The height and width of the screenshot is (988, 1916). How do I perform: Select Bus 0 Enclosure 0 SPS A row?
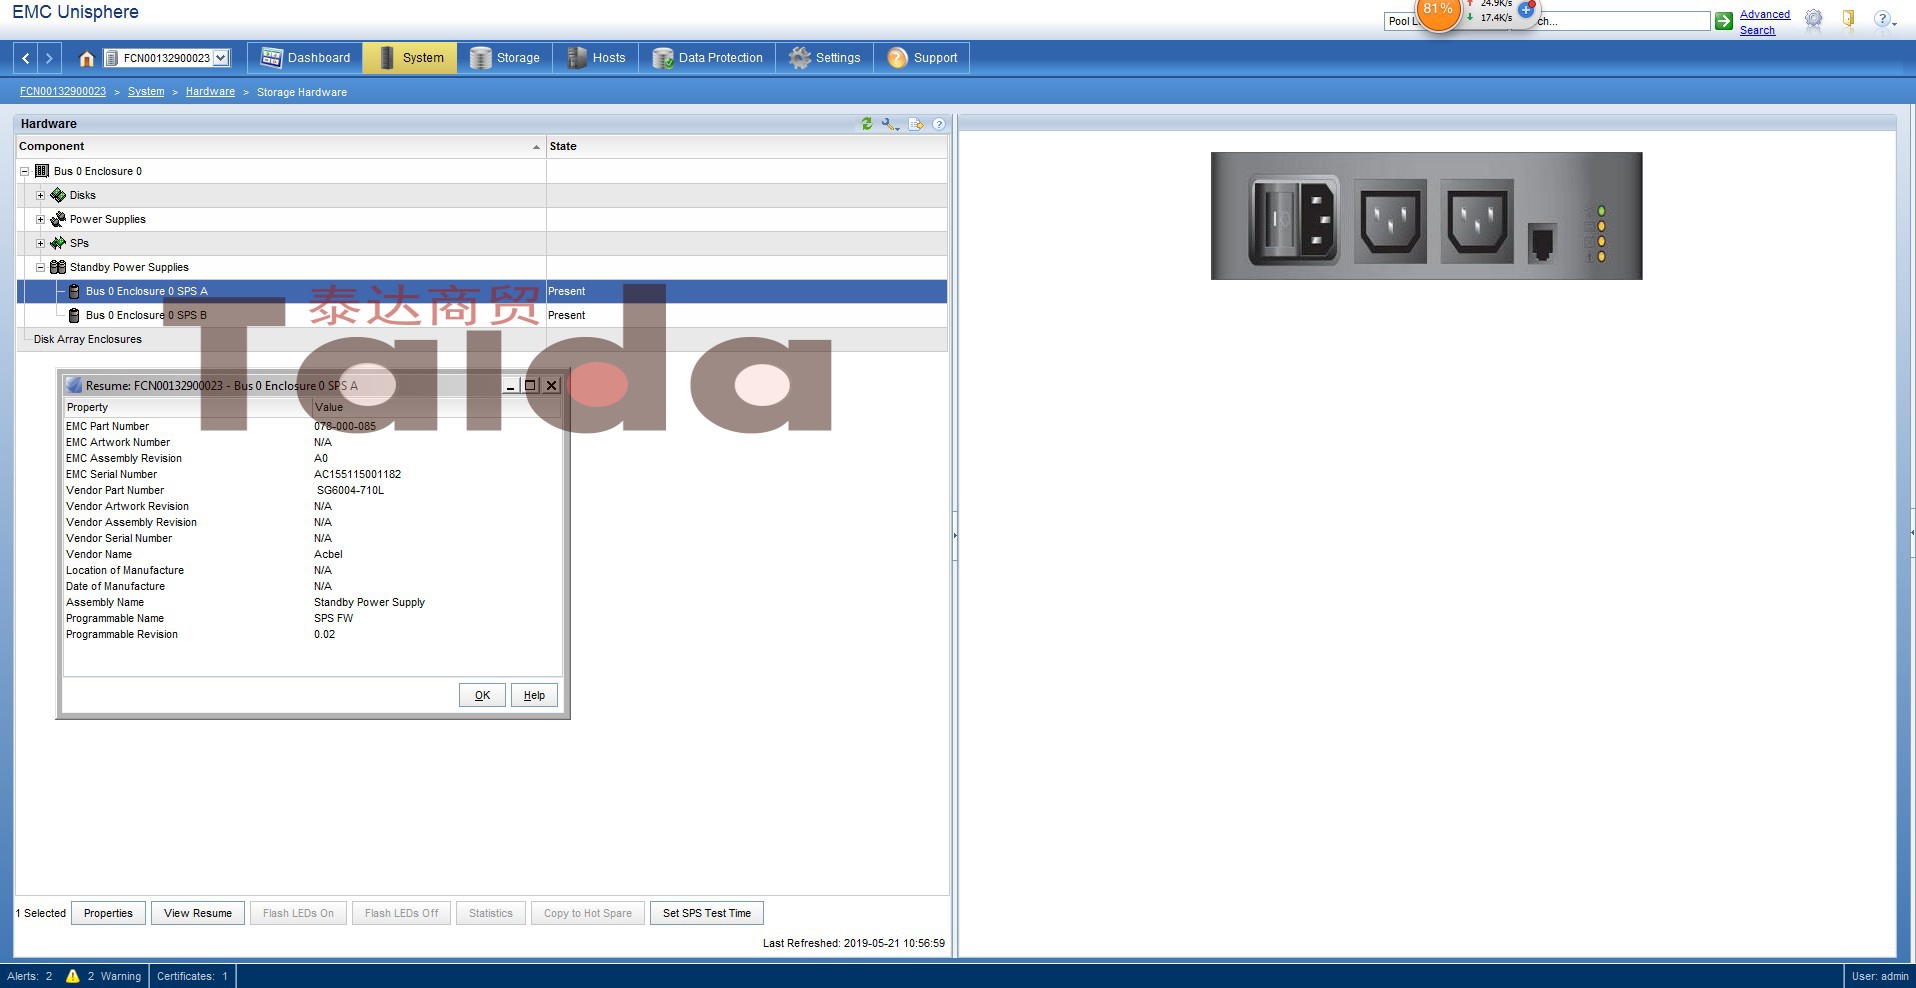(x=482, y=292)
